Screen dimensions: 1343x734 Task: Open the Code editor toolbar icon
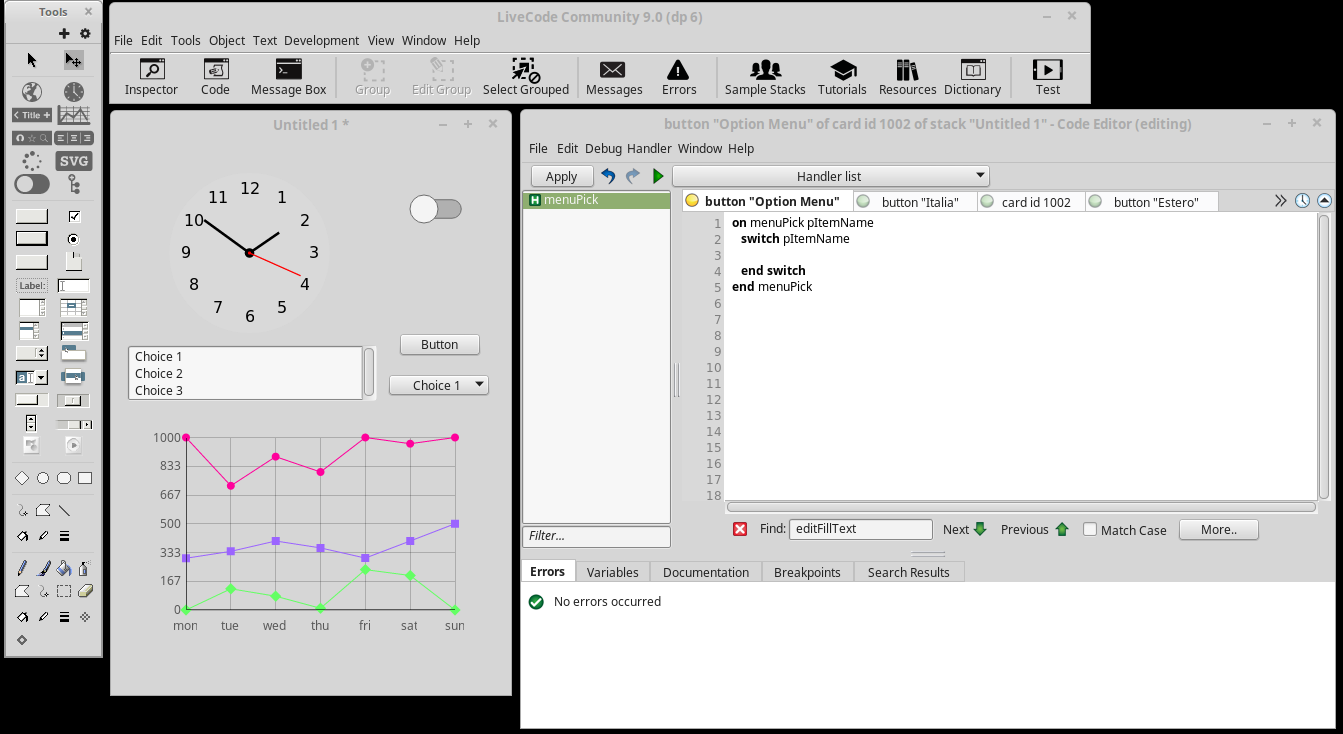(x=215, y=78)
